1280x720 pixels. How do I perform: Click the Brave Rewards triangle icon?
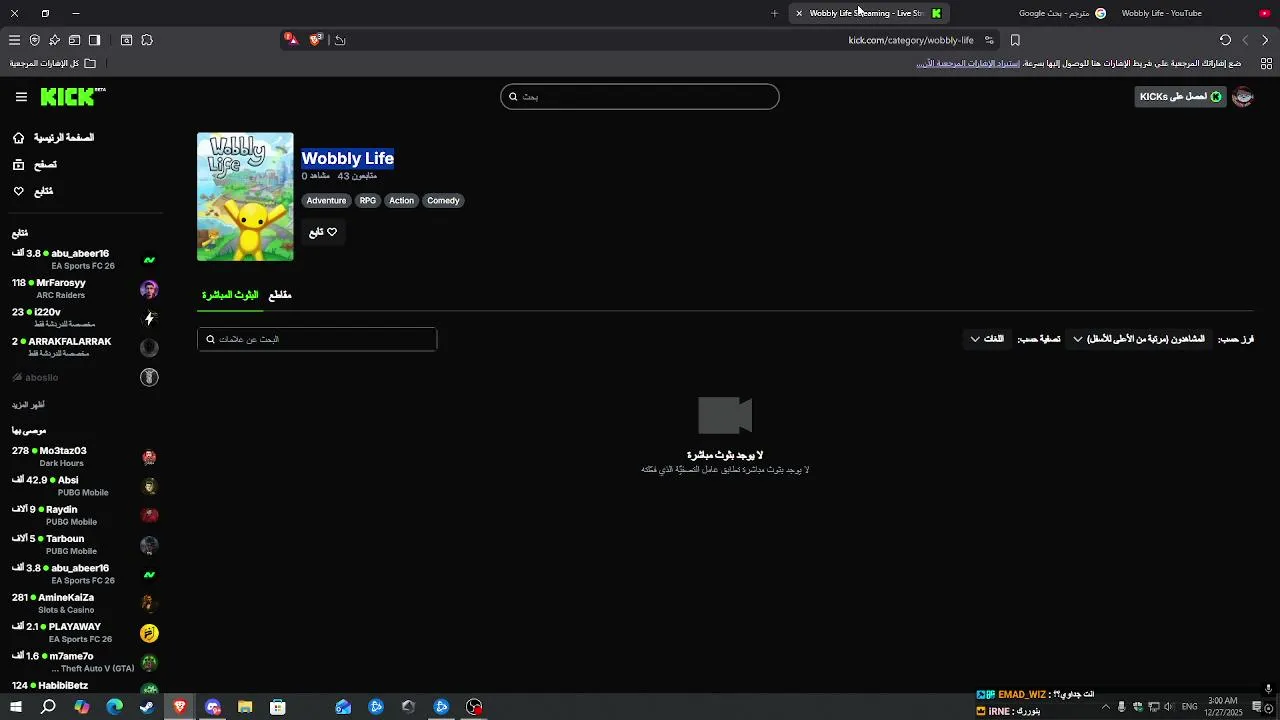pyautogui.click(x=290, y=39)
